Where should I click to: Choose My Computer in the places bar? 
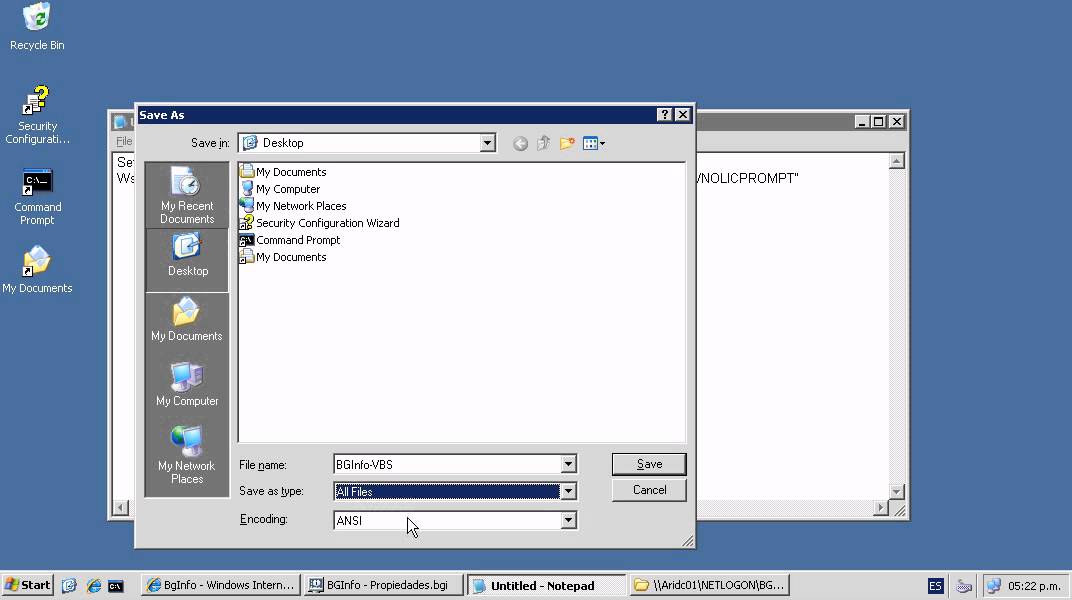(187, 384)
